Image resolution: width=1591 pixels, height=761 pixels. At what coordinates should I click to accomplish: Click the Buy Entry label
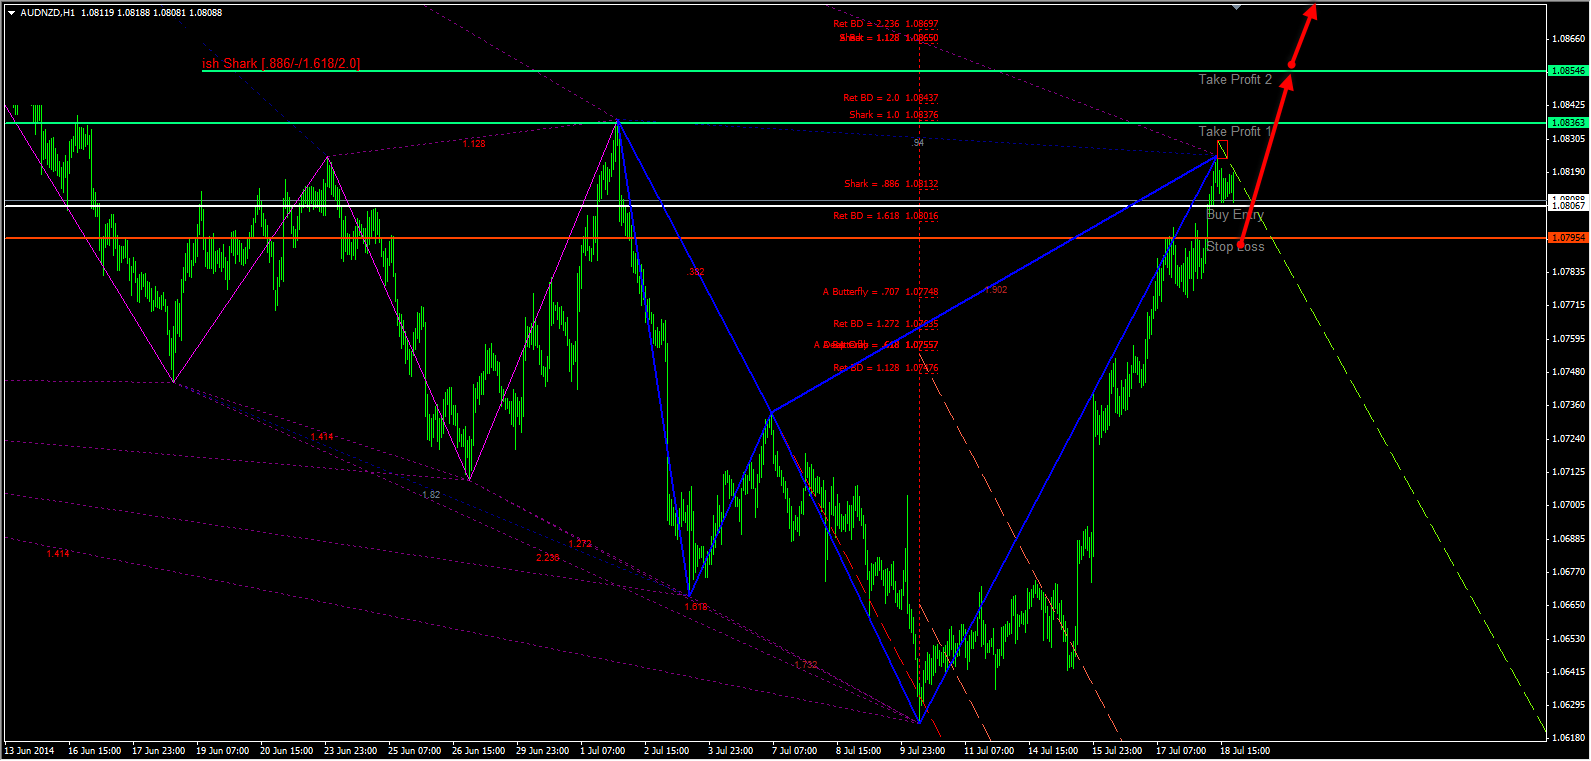pos(1235,215)
